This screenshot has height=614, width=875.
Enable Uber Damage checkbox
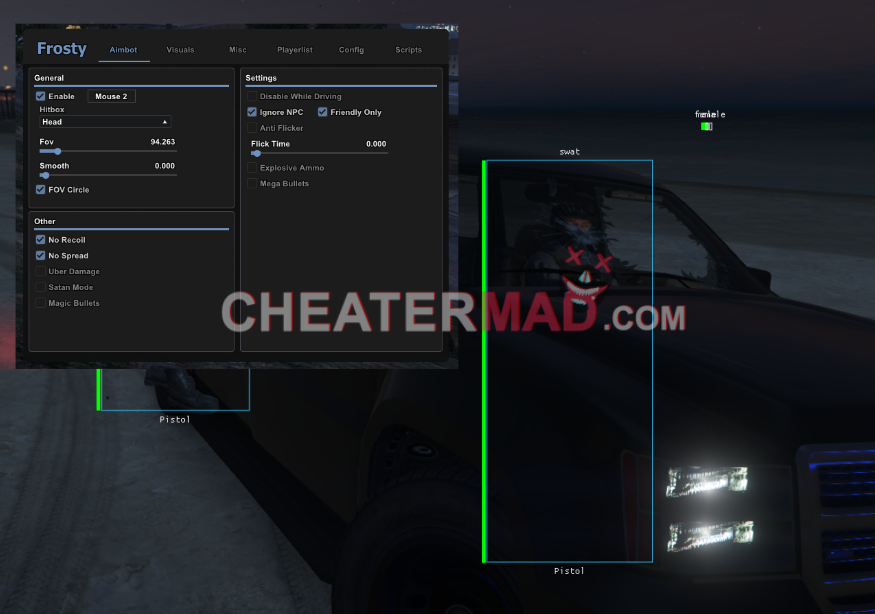[41, 271]
